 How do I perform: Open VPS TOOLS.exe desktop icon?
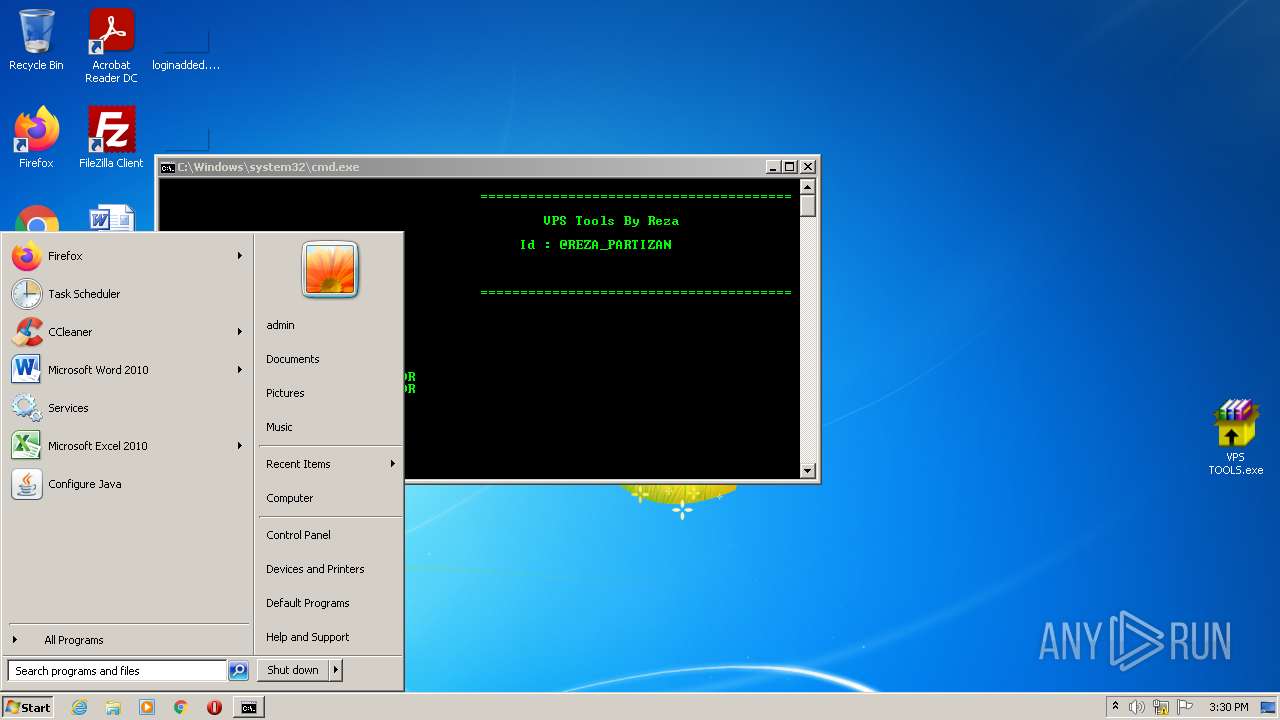point(1235,438)
